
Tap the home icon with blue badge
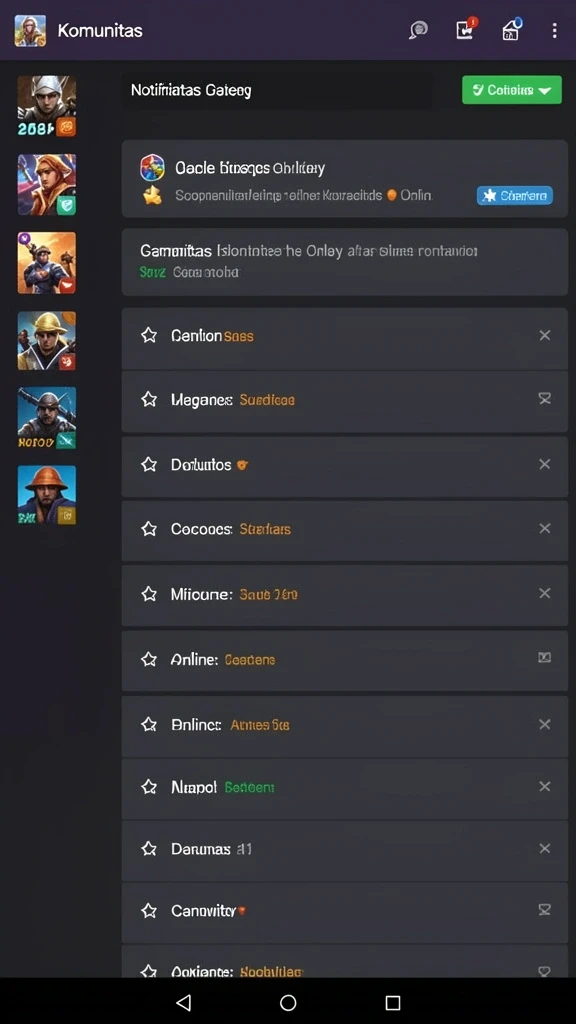click(x=511, y=29)
